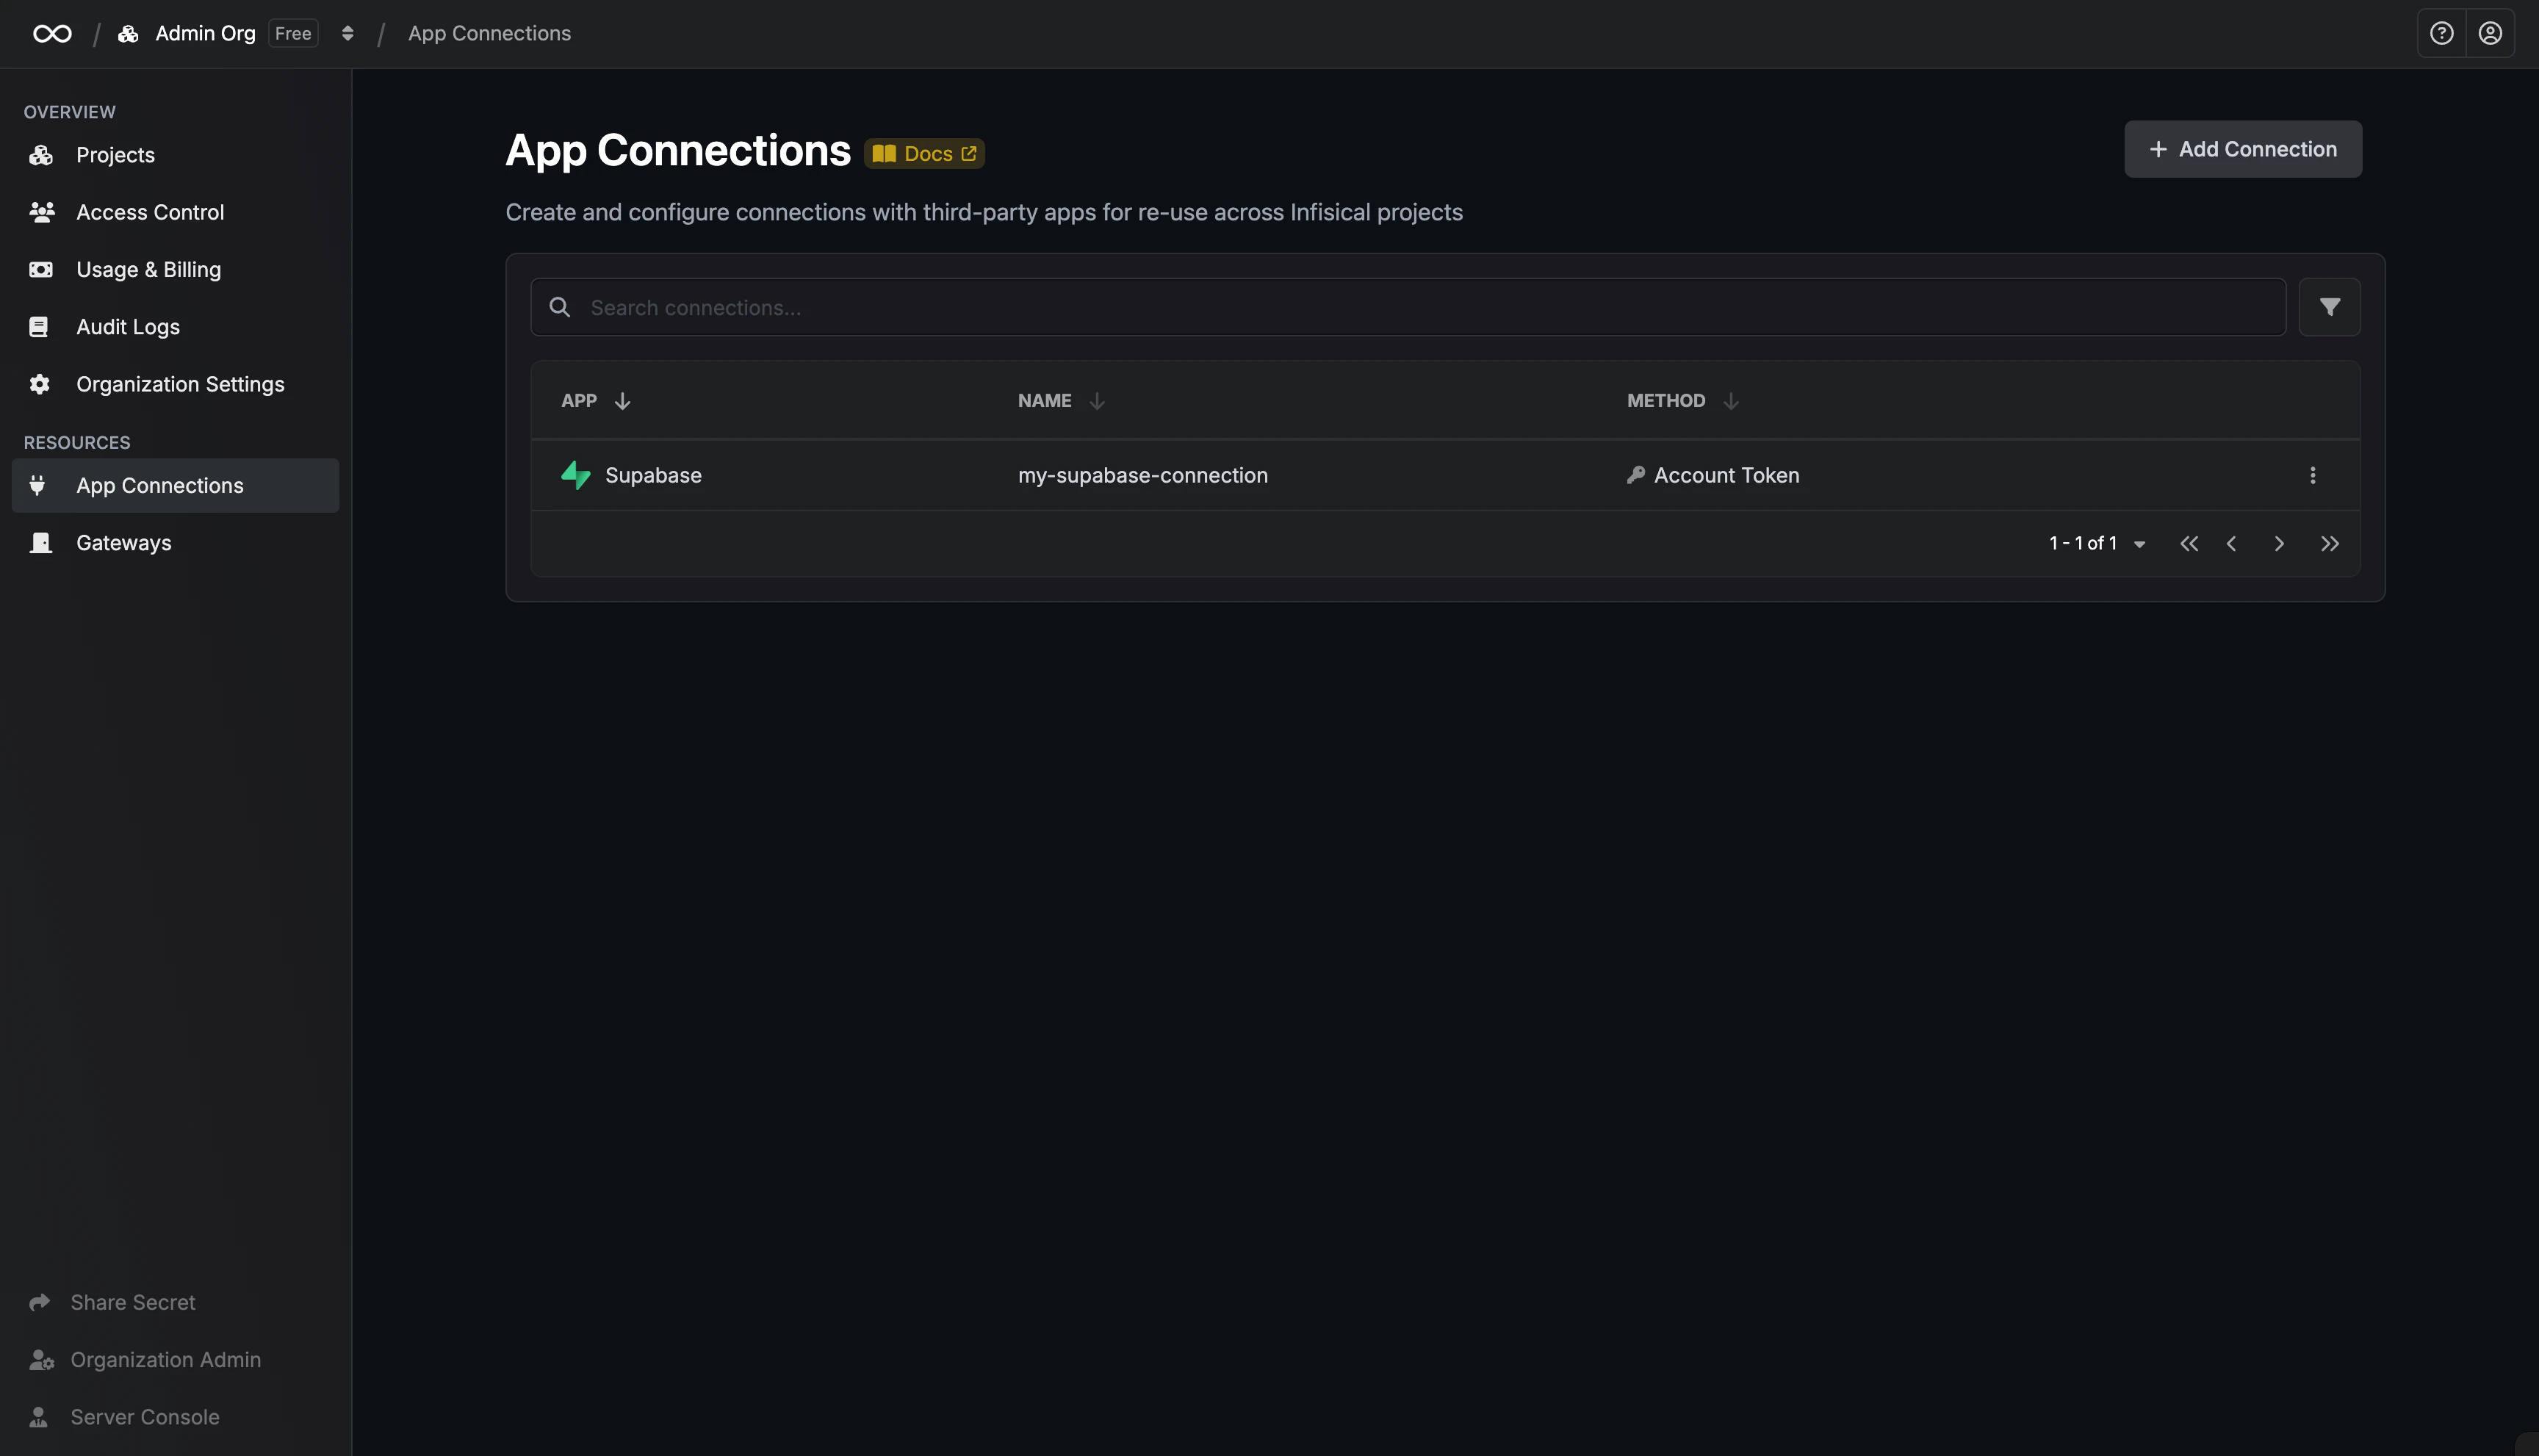This screenshot has width=2539, height=1456.
Task: Click the NAME column header
Action: (x=1044, y=401)
